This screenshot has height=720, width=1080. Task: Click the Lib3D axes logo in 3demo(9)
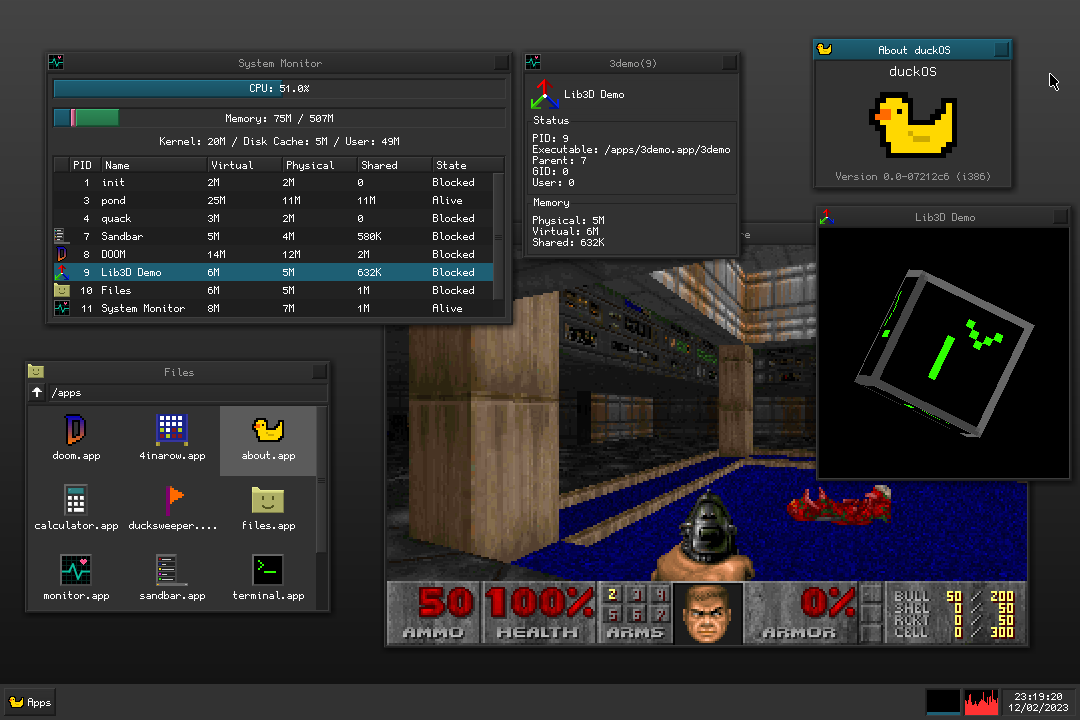tap(544, 94)
